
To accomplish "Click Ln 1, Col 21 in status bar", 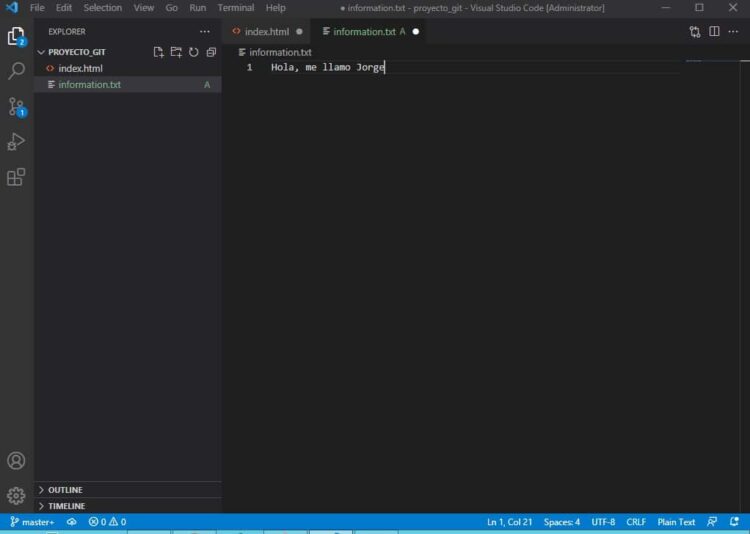I will click(509, 522).
